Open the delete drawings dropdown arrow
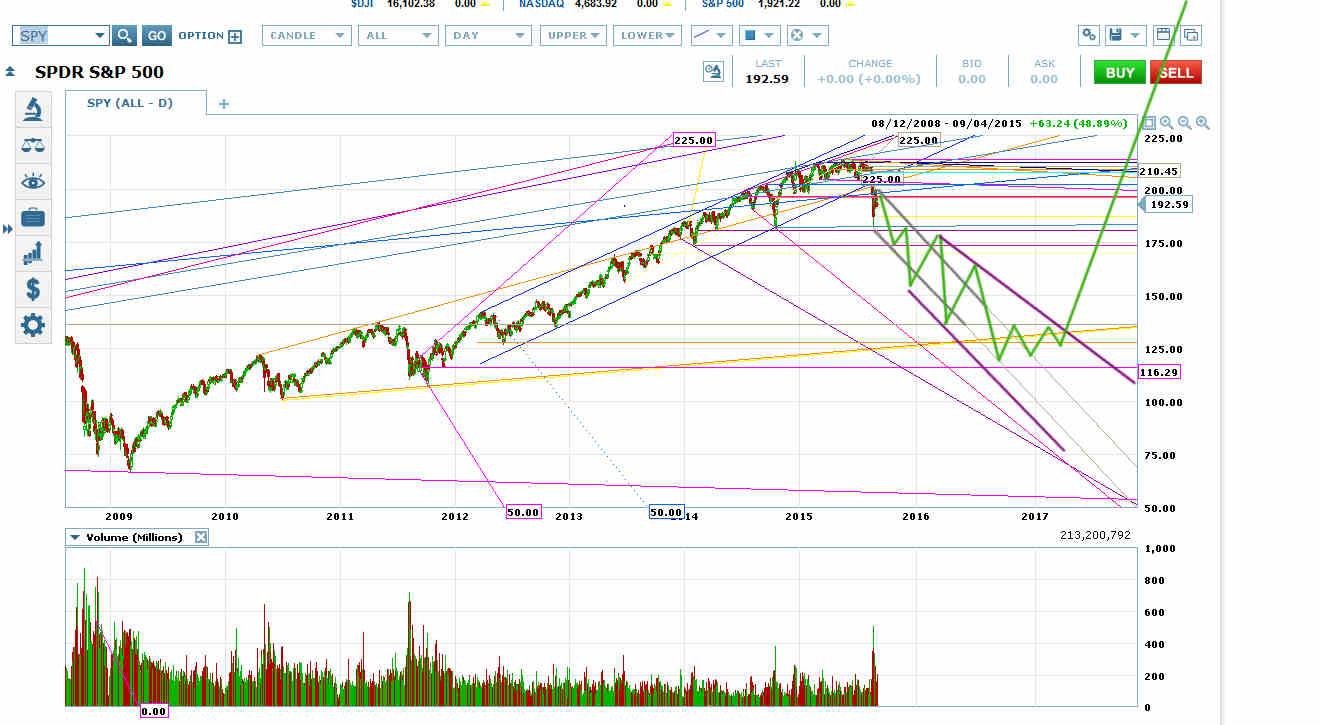The width and height of the screenshot is (1320, 725). click(818, 36)
